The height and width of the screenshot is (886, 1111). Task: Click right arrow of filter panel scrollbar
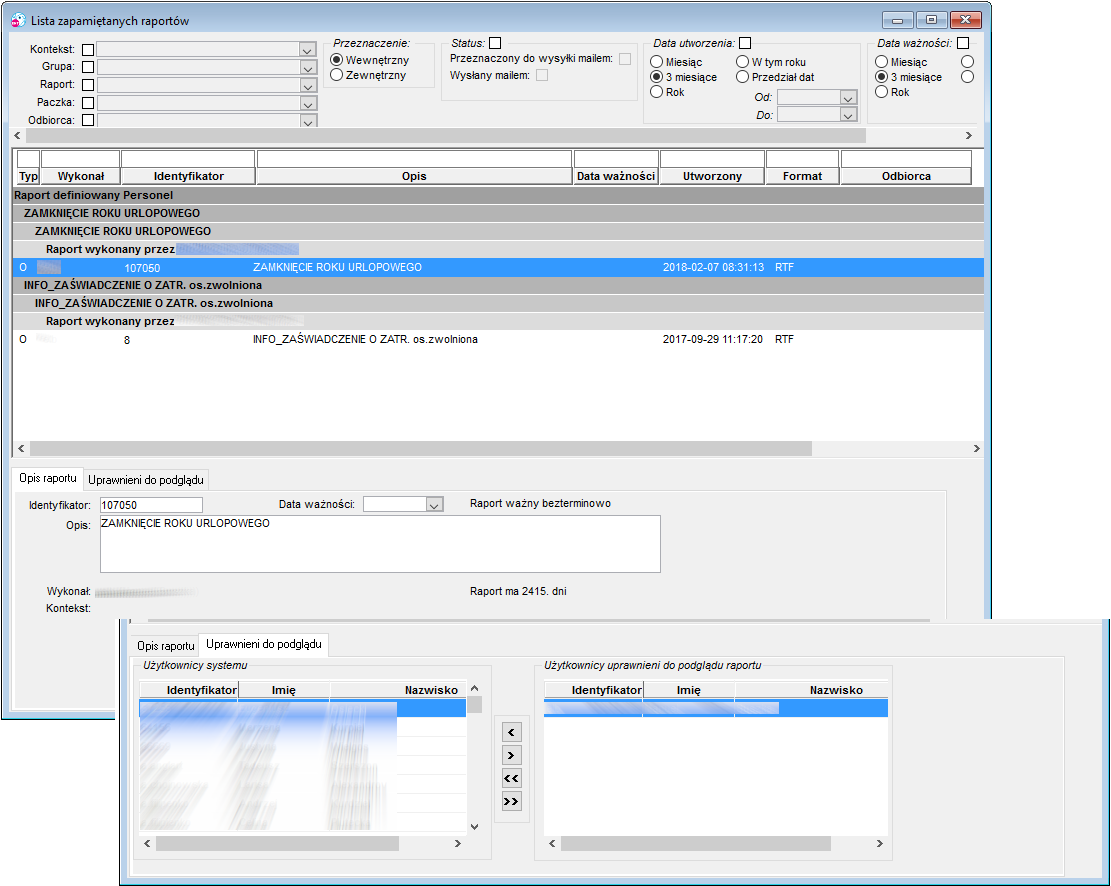click(969, 135)
